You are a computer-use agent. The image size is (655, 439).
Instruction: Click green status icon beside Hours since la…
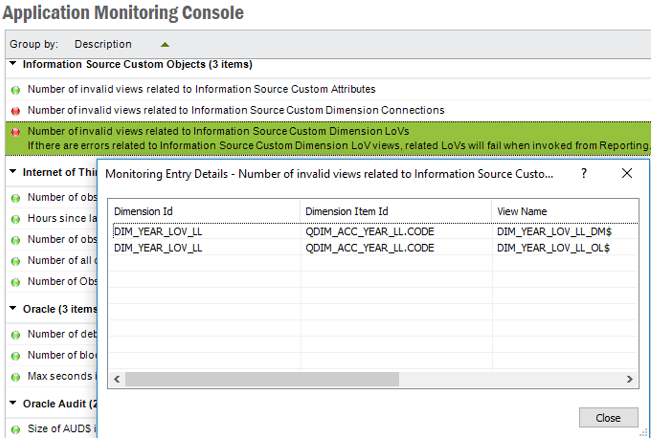(16, 218)
